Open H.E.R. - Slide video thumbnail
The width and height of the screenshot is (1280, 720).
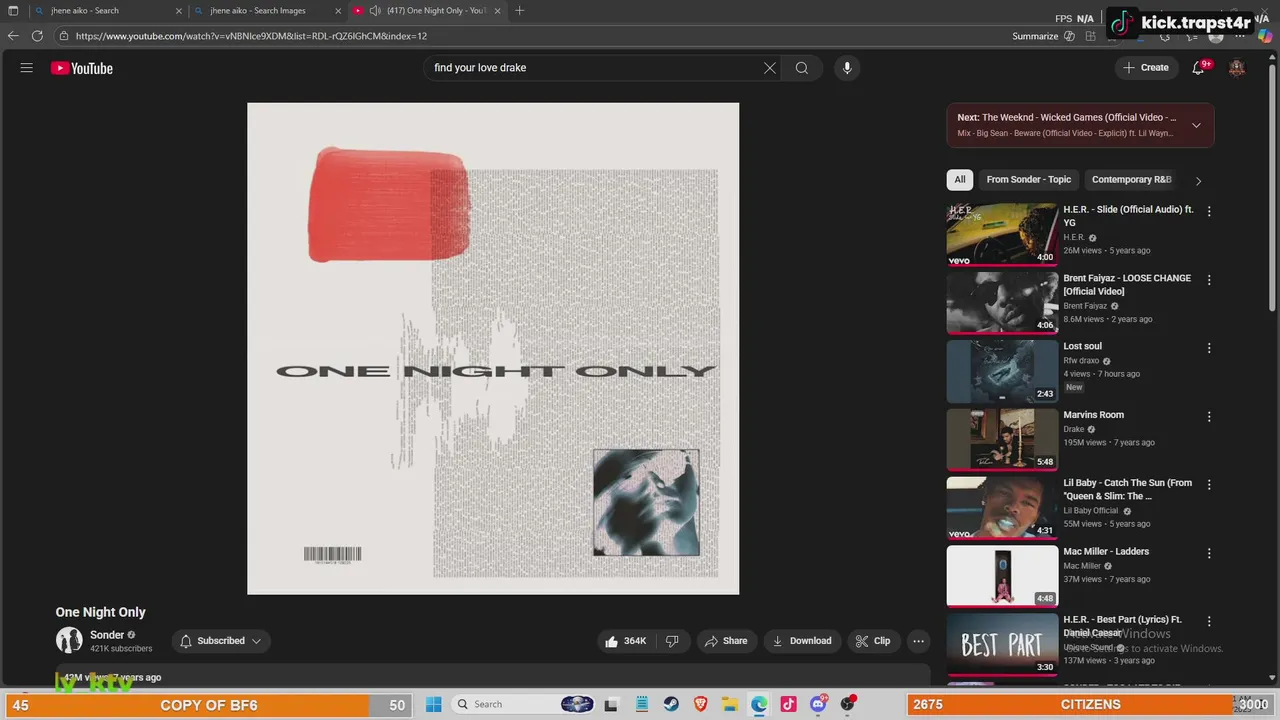point(1002,234)
